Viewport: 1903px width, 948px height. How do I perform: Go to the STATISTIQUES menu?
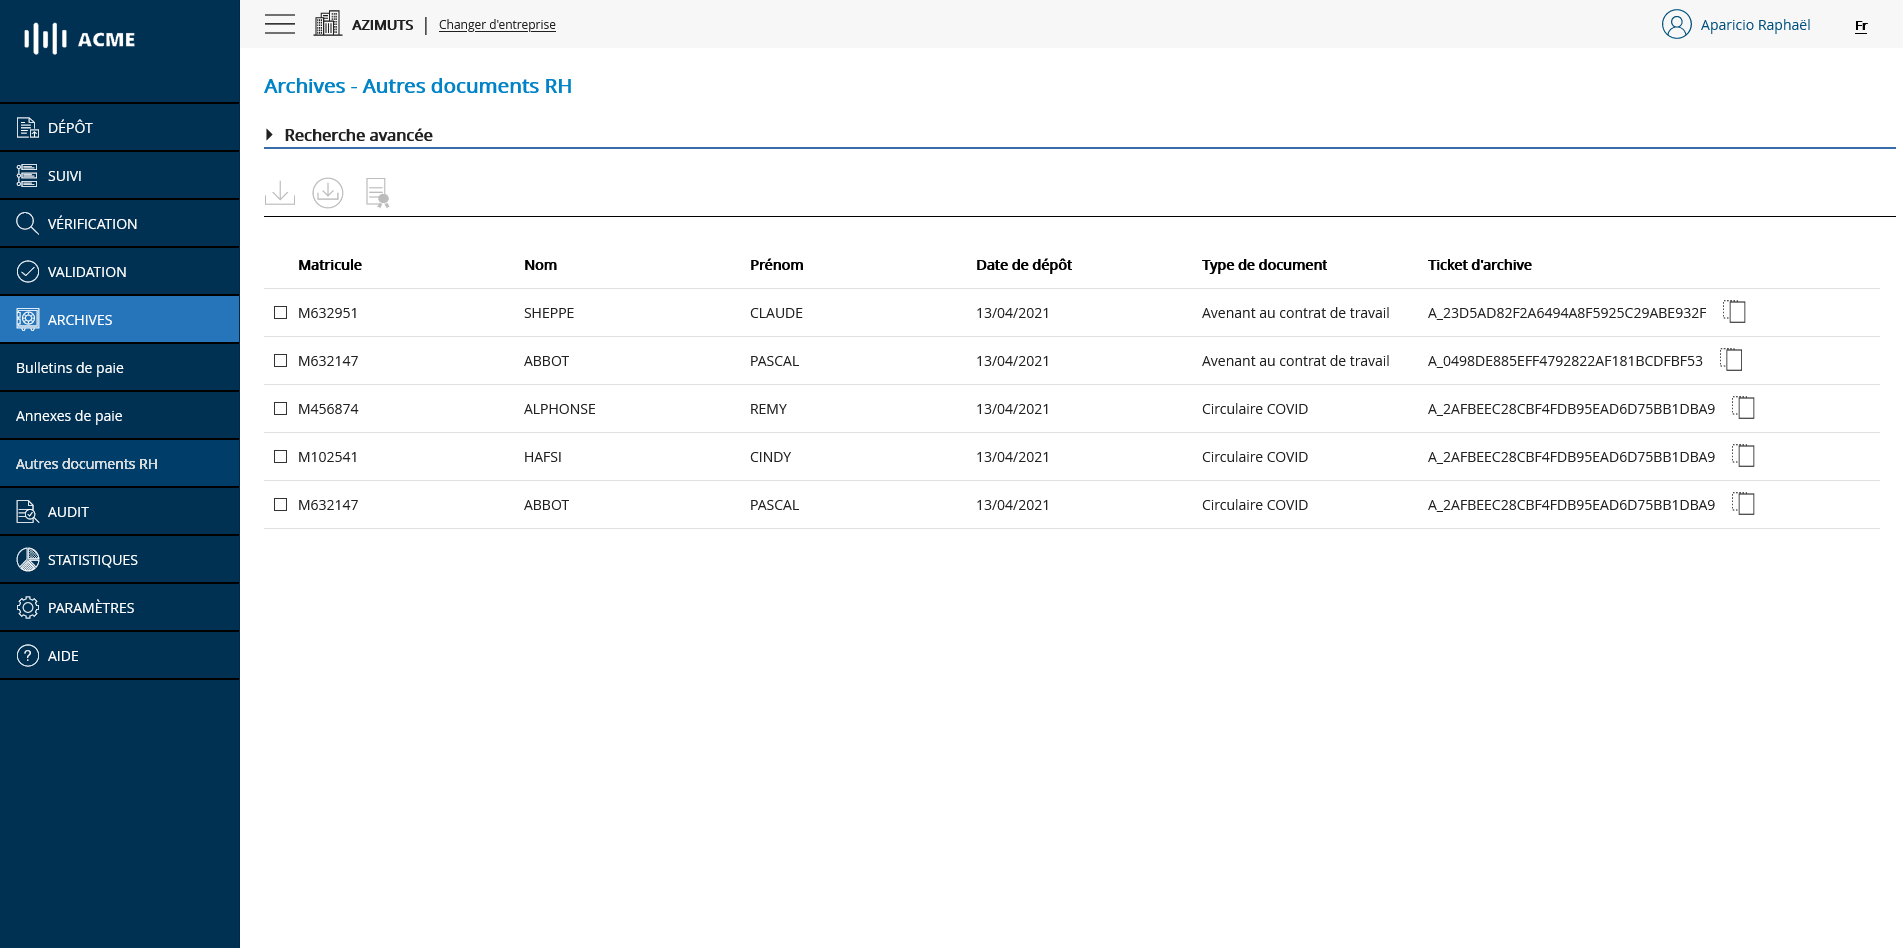[x=92, y=560]
